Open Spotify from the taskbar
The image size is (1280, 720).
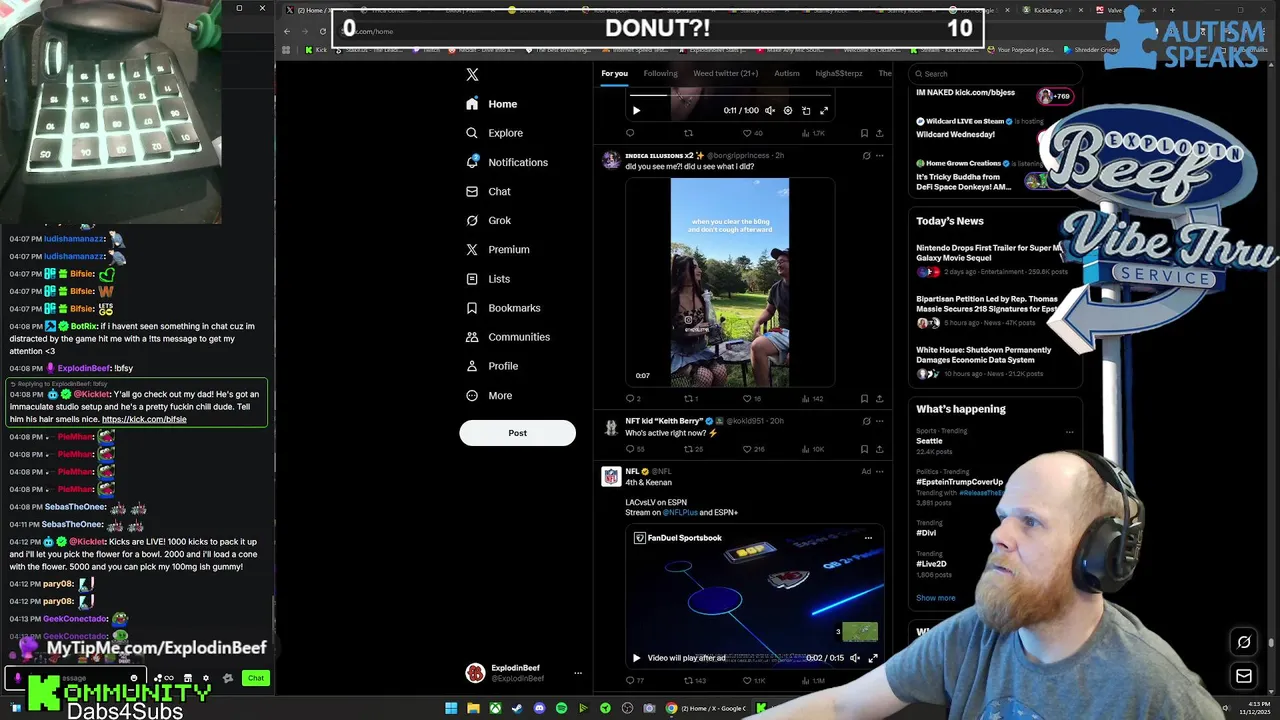pos(561,708)
